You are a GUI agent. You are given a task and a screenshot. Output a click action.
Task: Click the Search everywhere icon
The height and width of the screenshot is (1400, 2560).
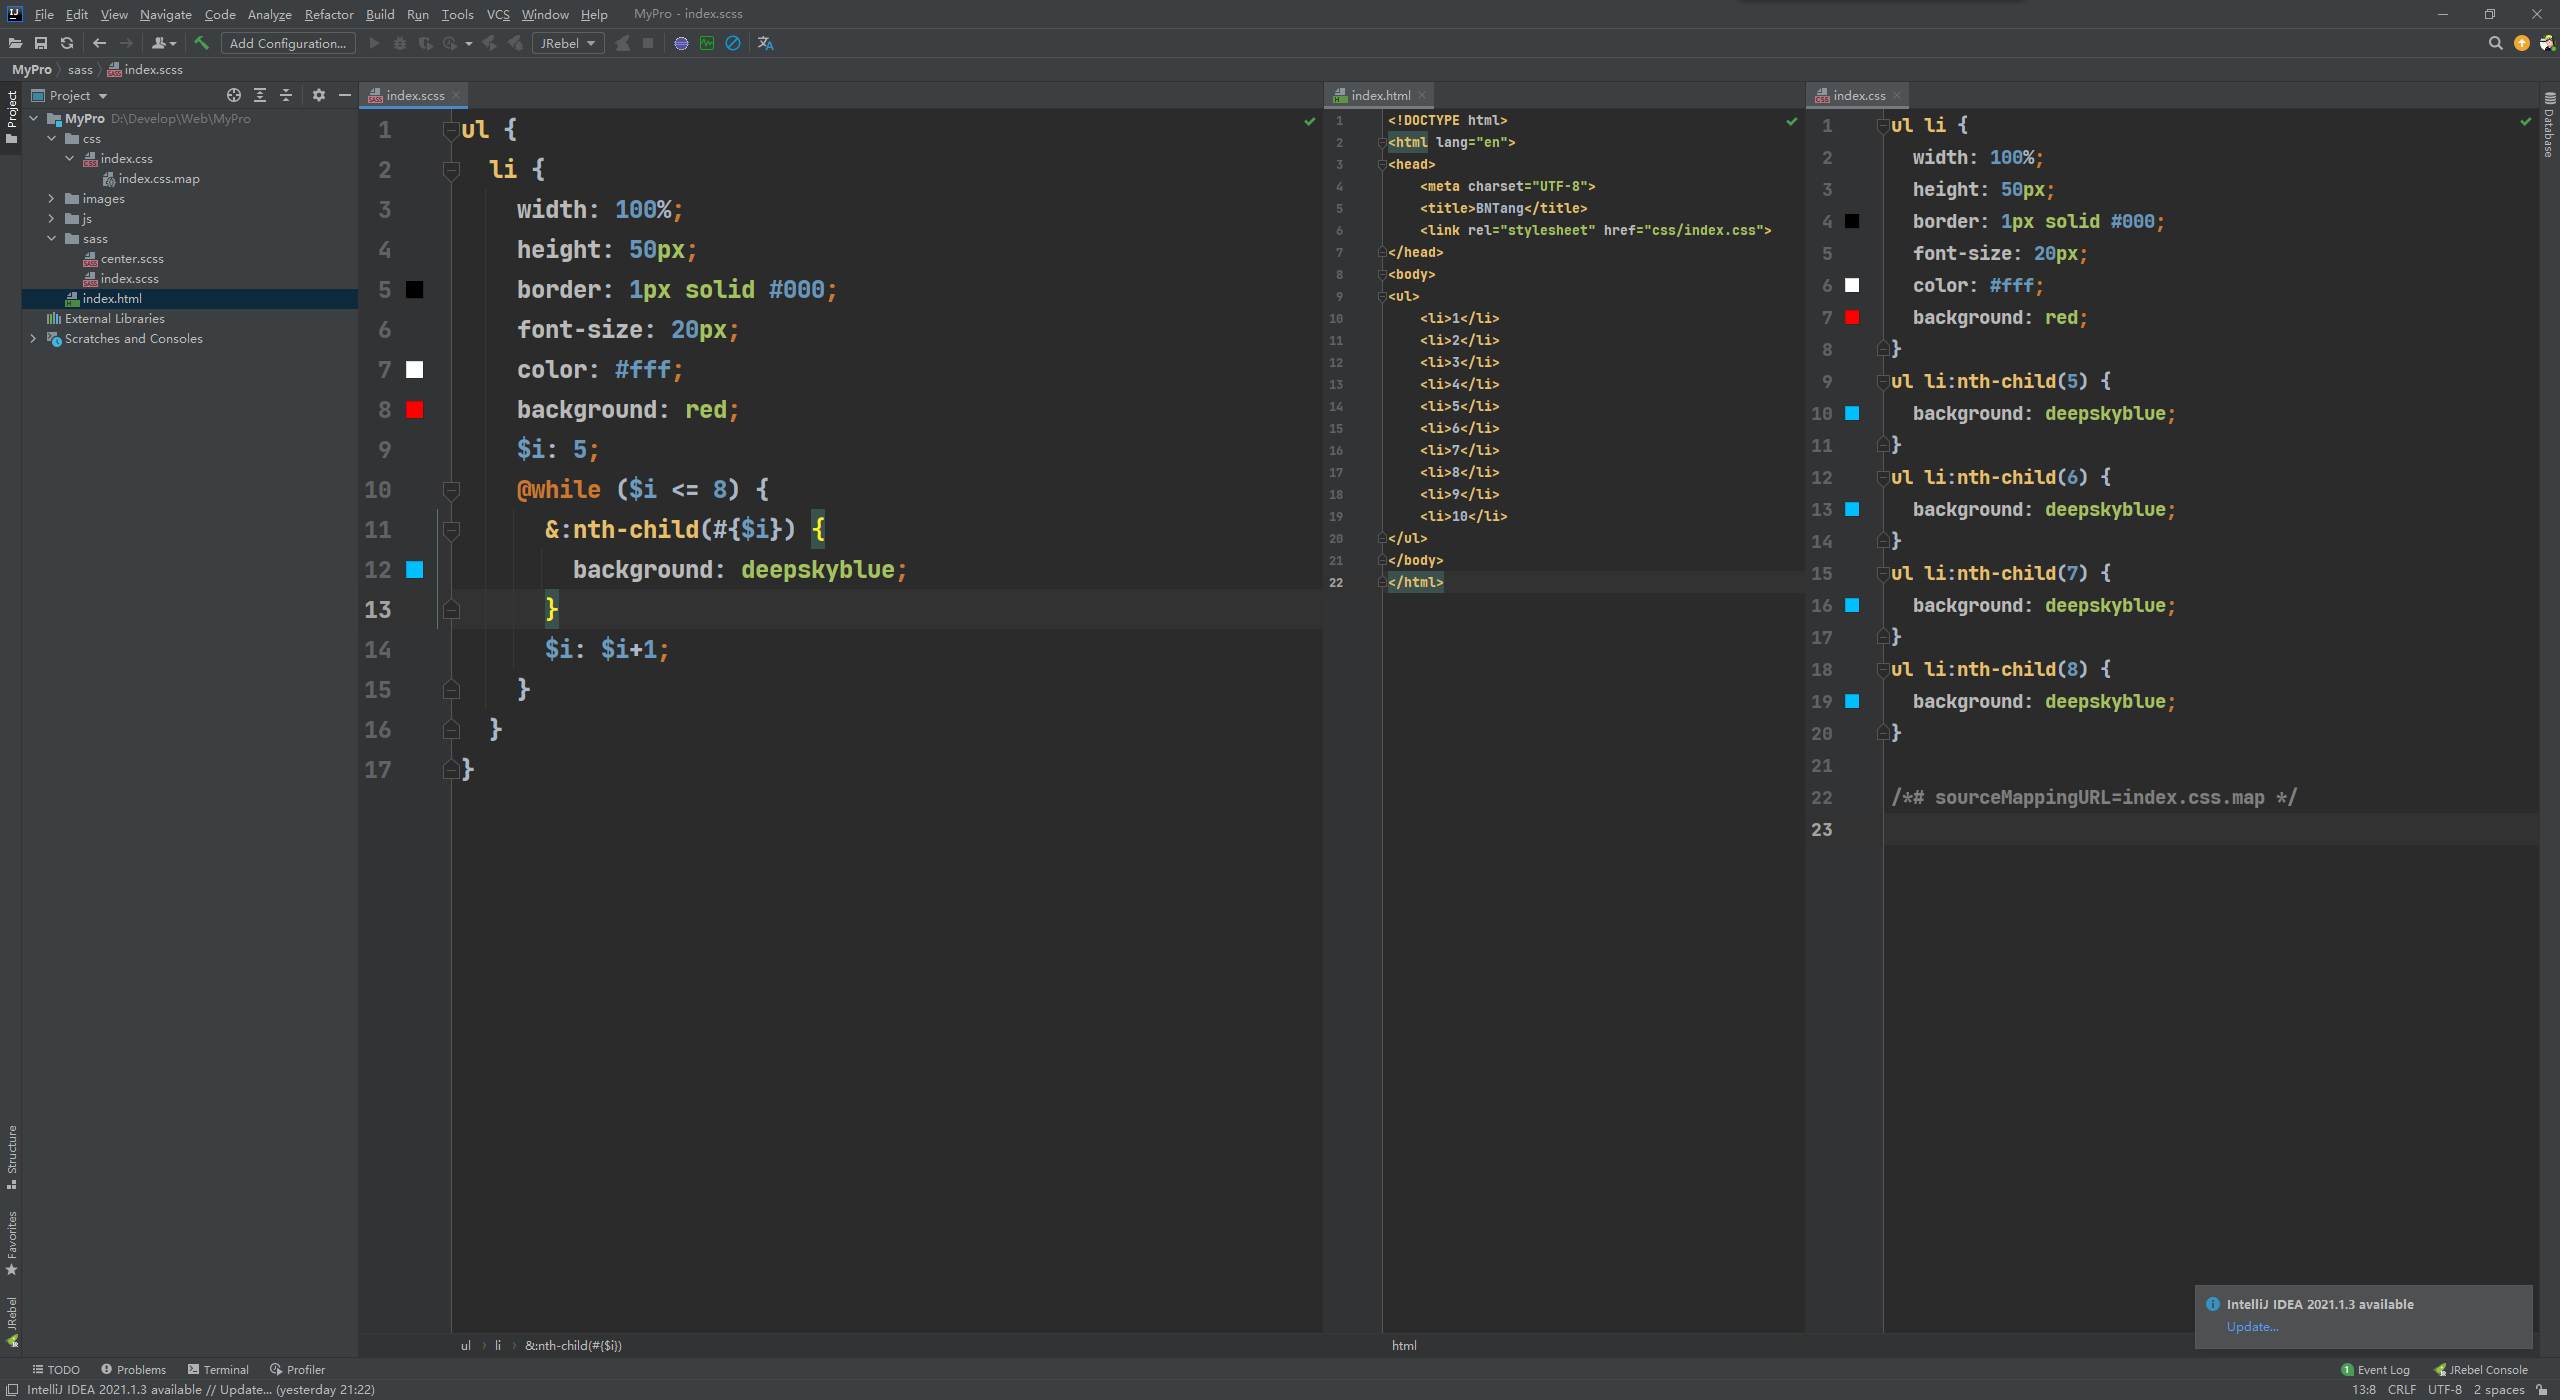pyautogui.click(x=2496, y=41)
